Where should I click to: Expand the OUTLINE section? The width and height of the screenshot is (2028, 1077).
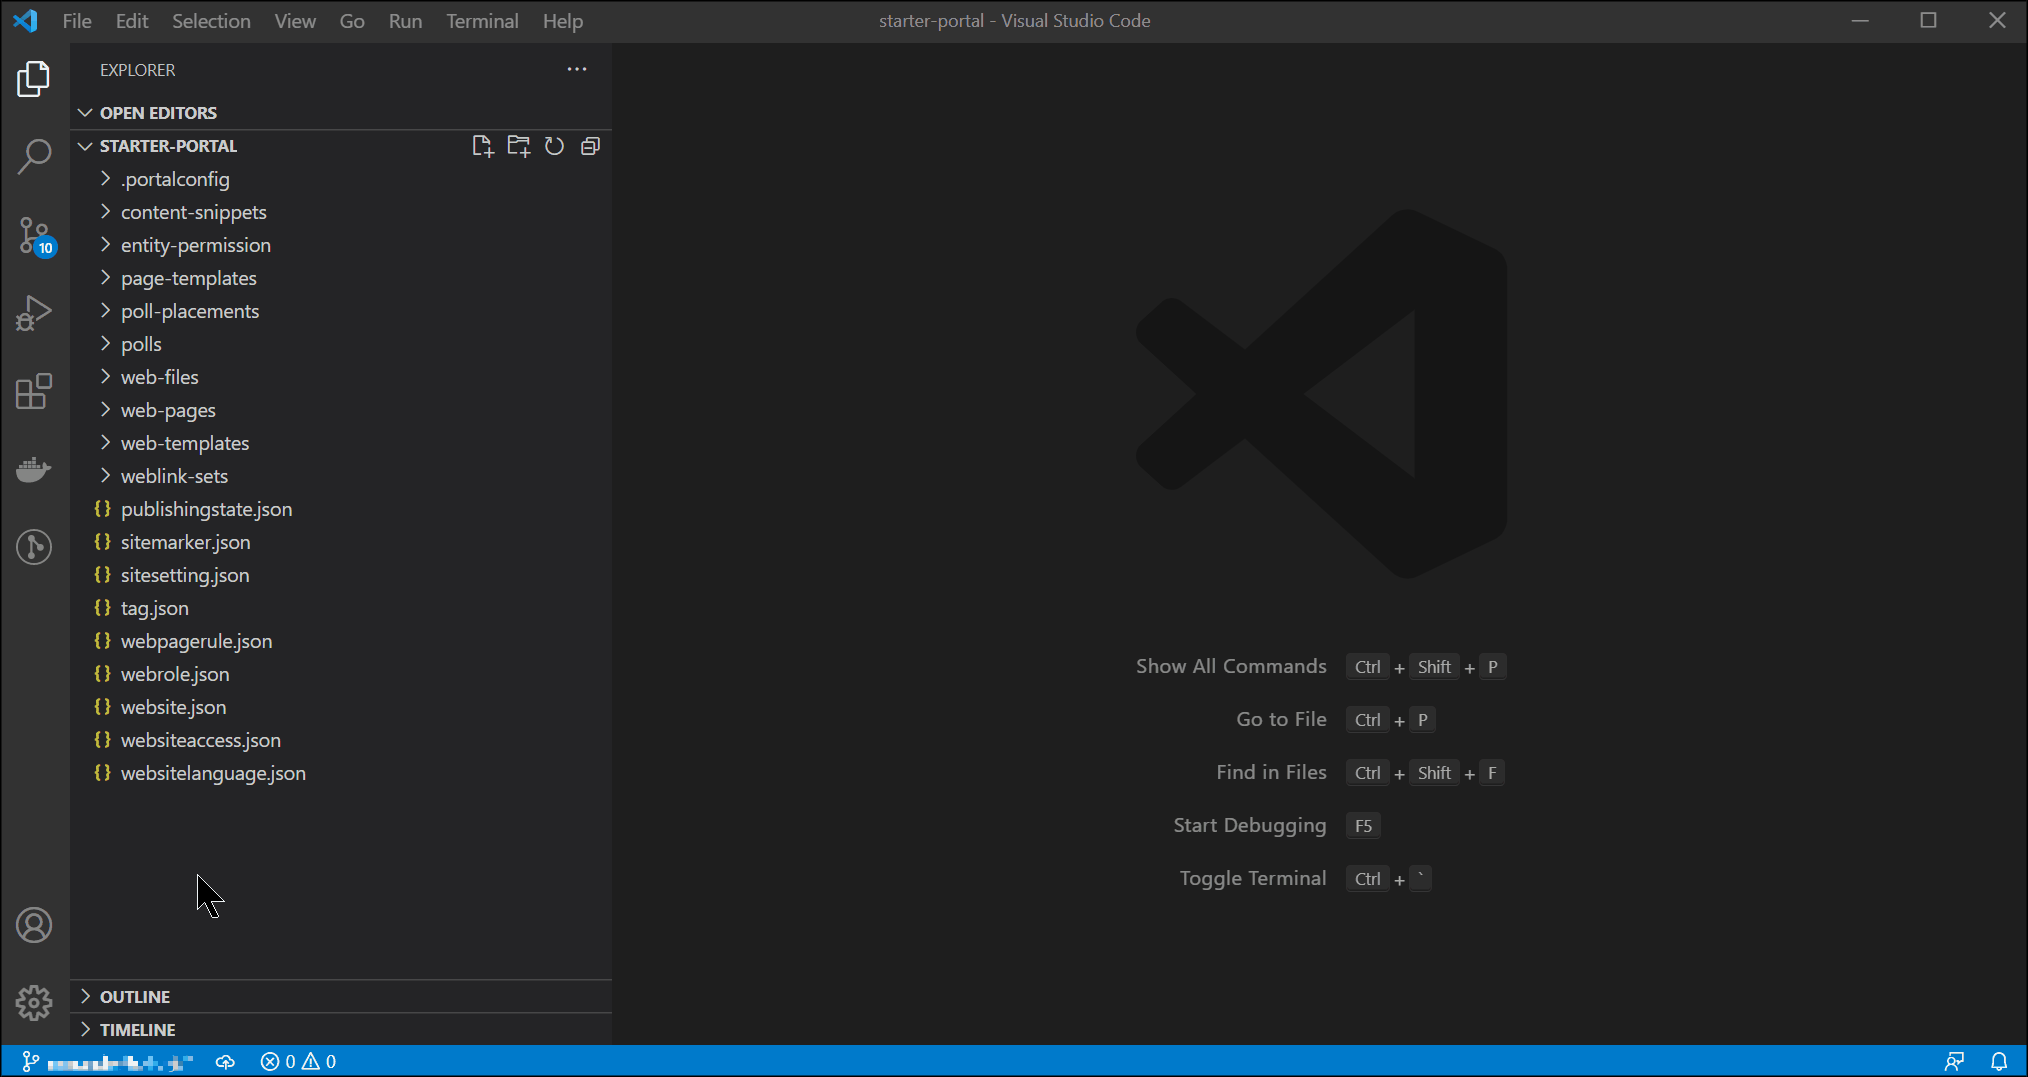(134, 996)
